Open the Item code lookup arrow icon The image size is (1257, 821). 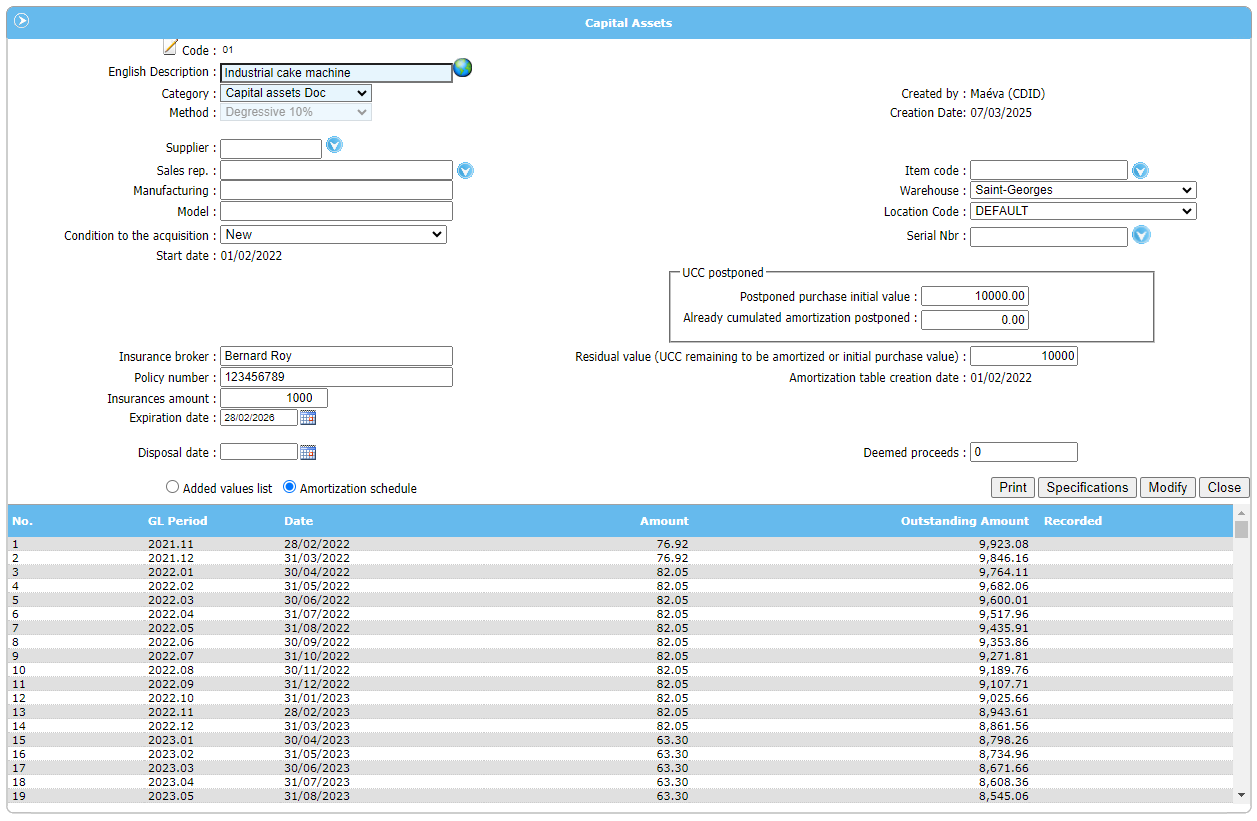(1140, 170)
